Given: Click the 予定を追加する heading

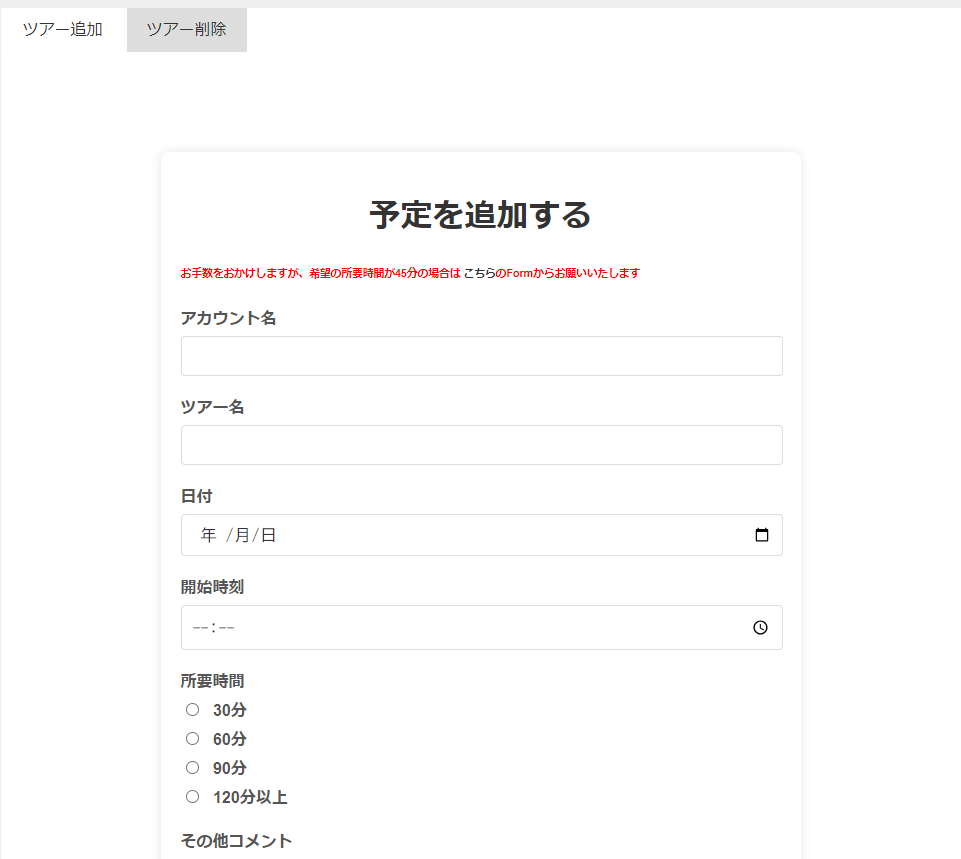Looking at the screenshot, I should [480, 215].
